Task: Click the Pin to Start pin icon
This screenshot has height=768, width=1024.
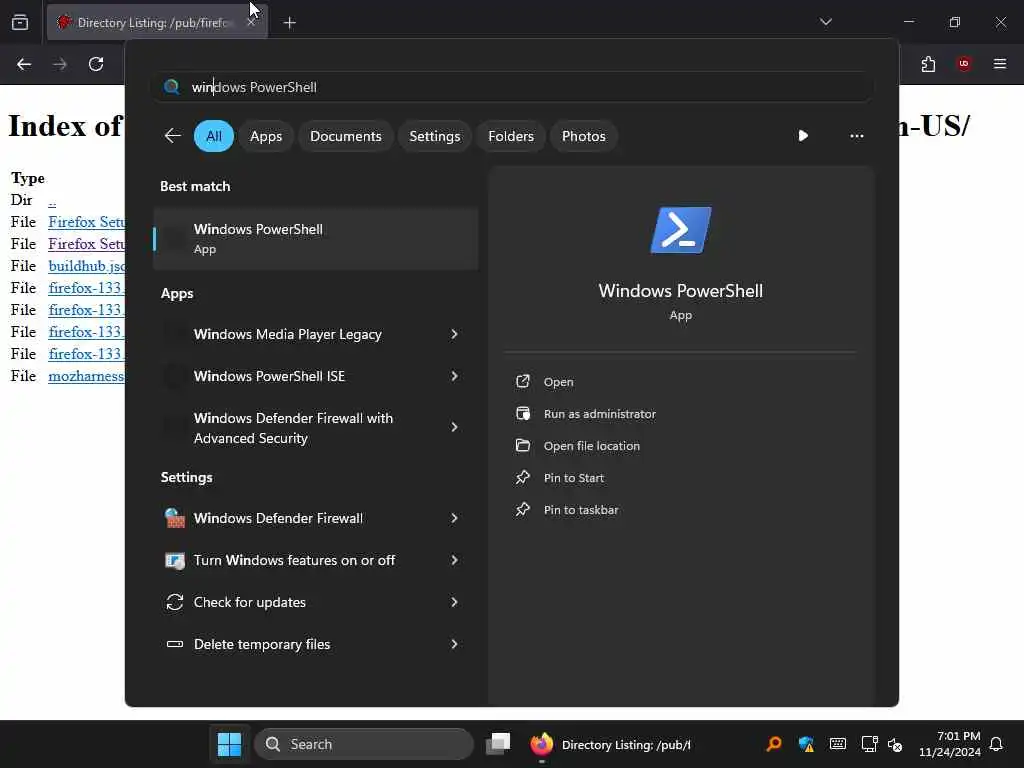Action: coord(522,477)
